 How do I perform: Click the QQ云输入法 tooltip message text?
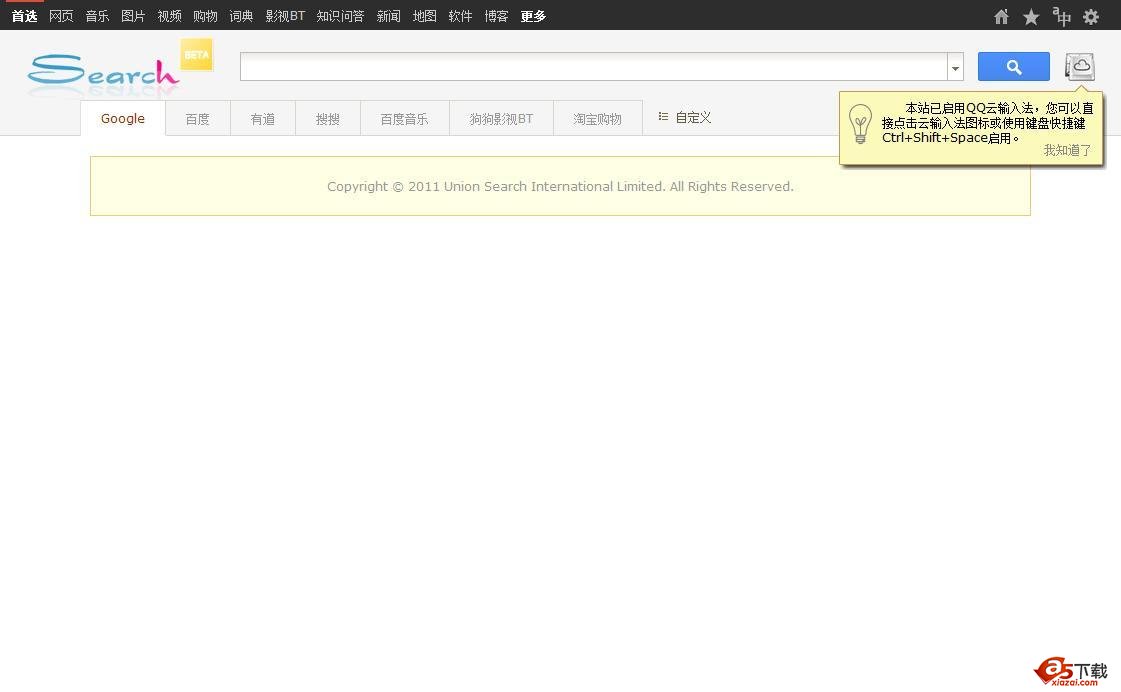tap(987, 123)
